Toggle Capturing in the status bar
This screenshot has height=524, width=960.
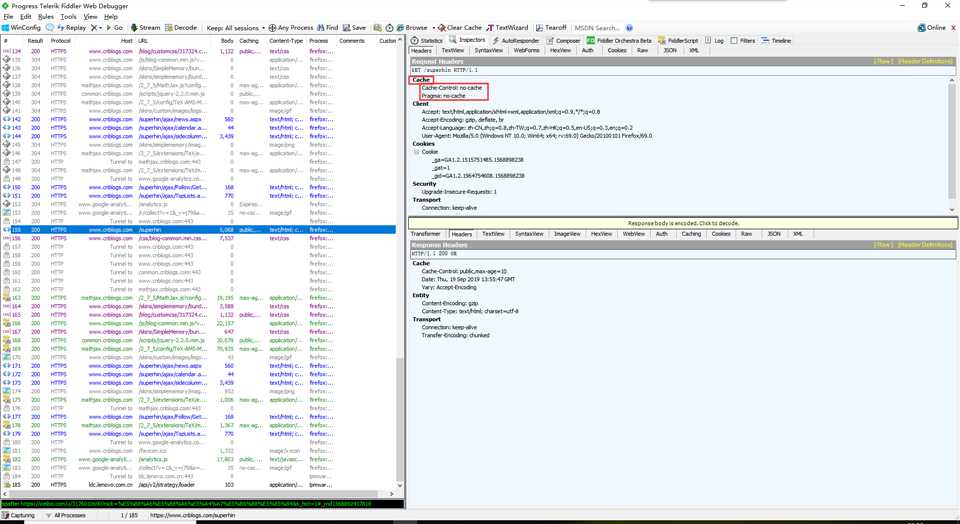tap(18, 515)
